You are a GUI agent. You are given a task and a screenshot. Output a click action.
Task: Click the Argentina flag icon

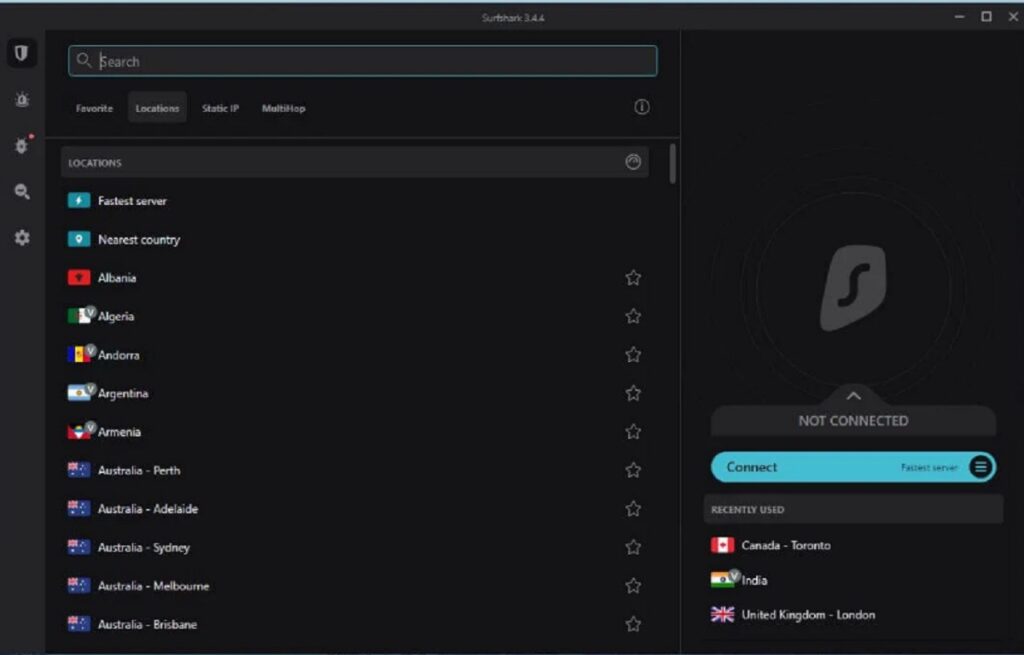[79, 393]
